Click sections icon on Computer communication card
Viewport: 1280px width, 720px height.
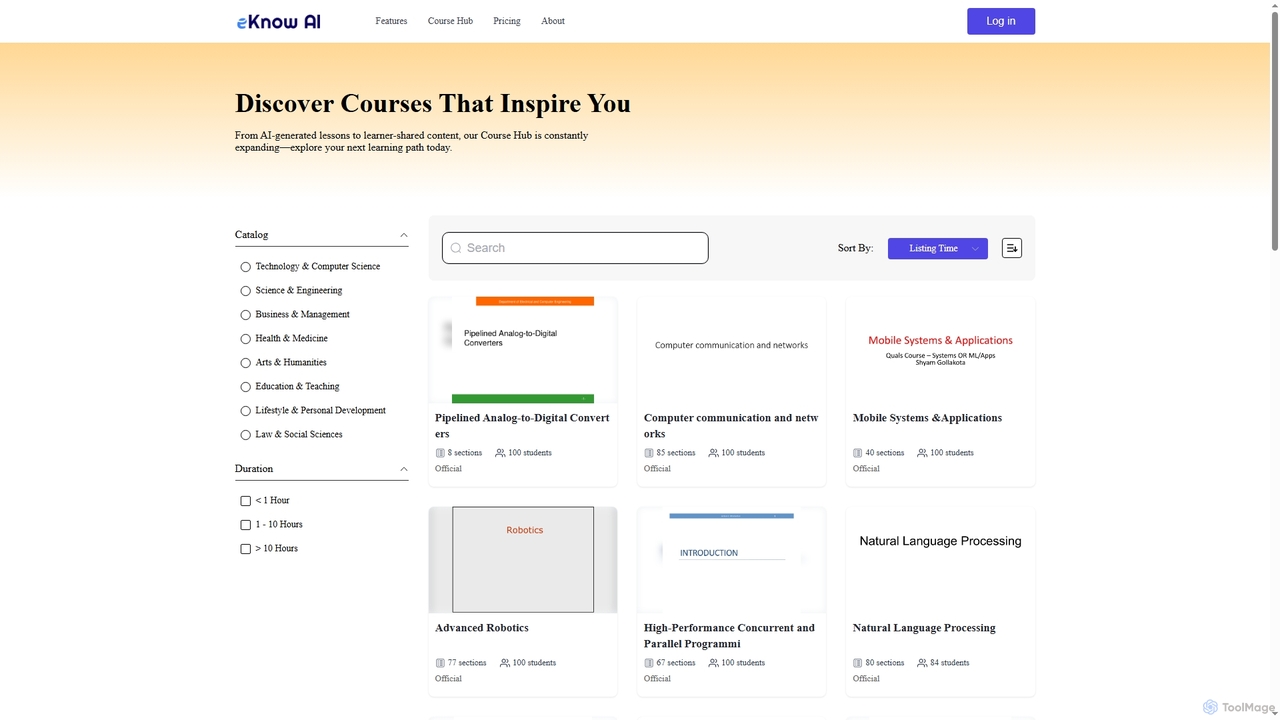click(x=649, y=453)
